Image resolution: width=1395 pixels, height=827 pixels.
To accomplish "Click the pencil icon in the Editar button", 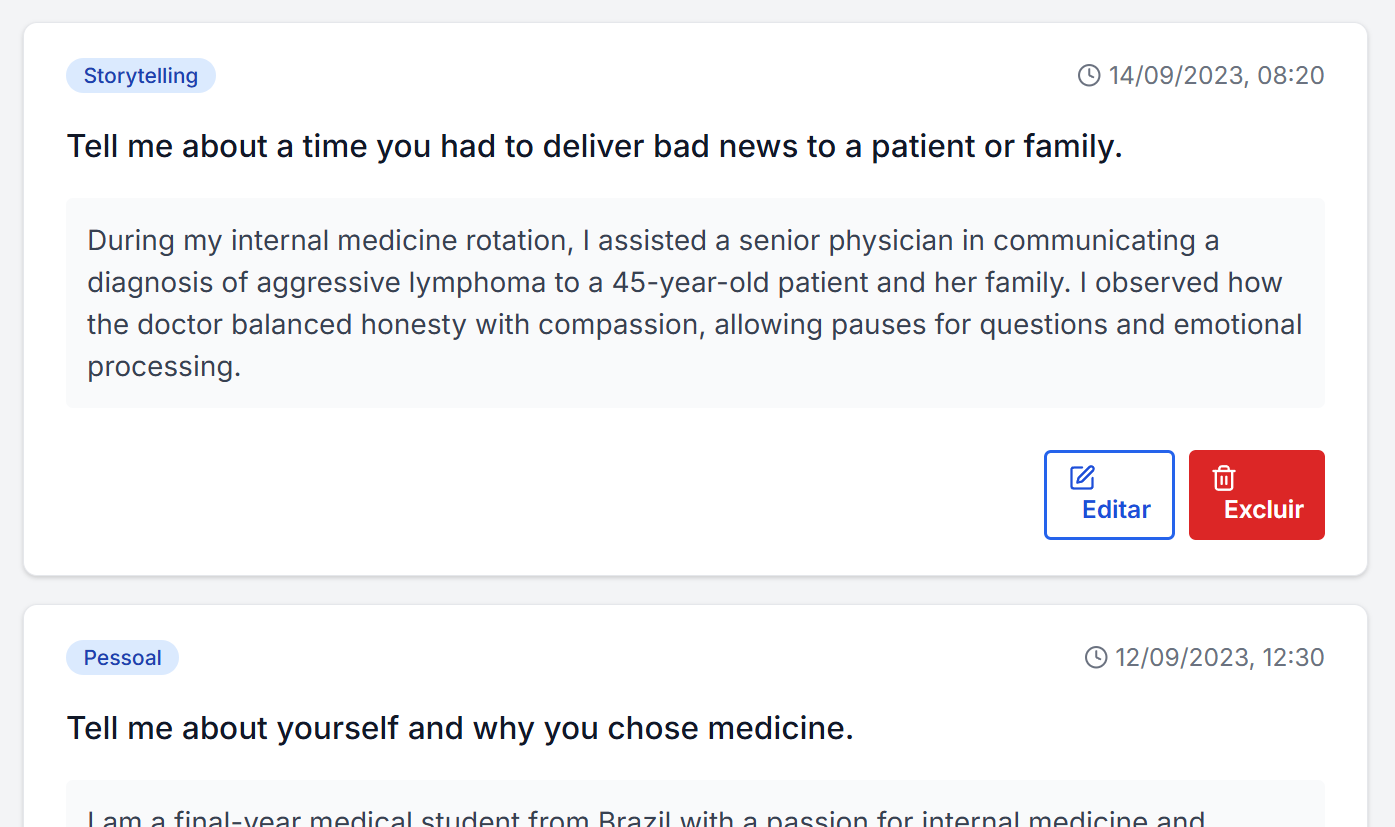I will point(1082,478).
